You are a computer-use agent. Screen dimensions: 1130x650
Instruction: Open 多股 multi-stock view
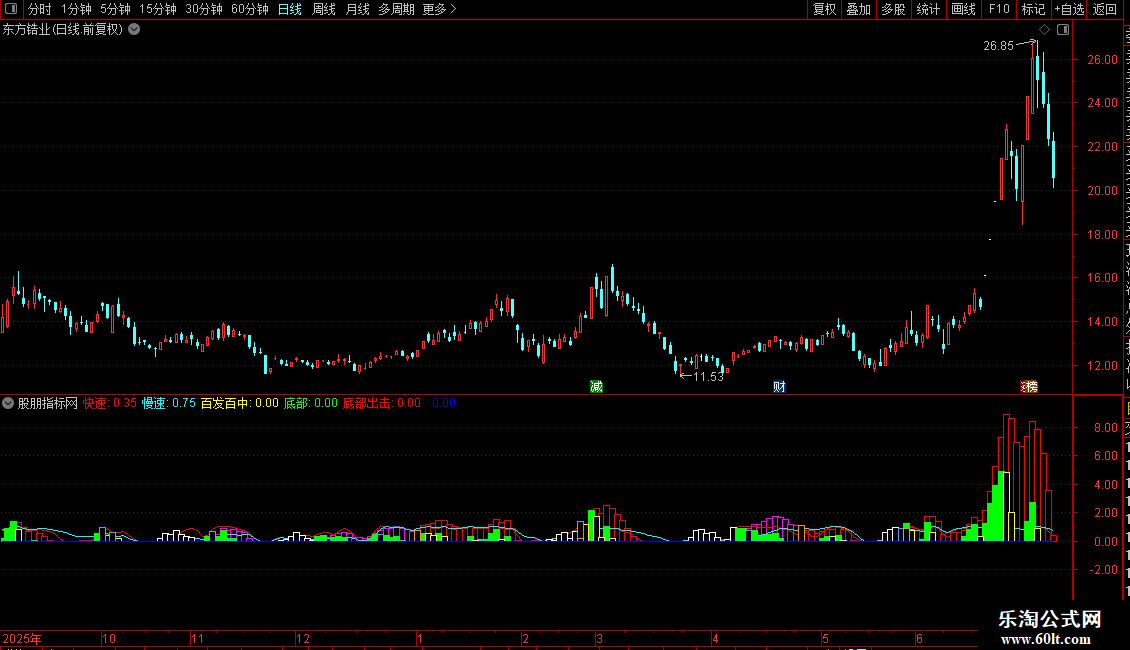click(x=894, y=9)
